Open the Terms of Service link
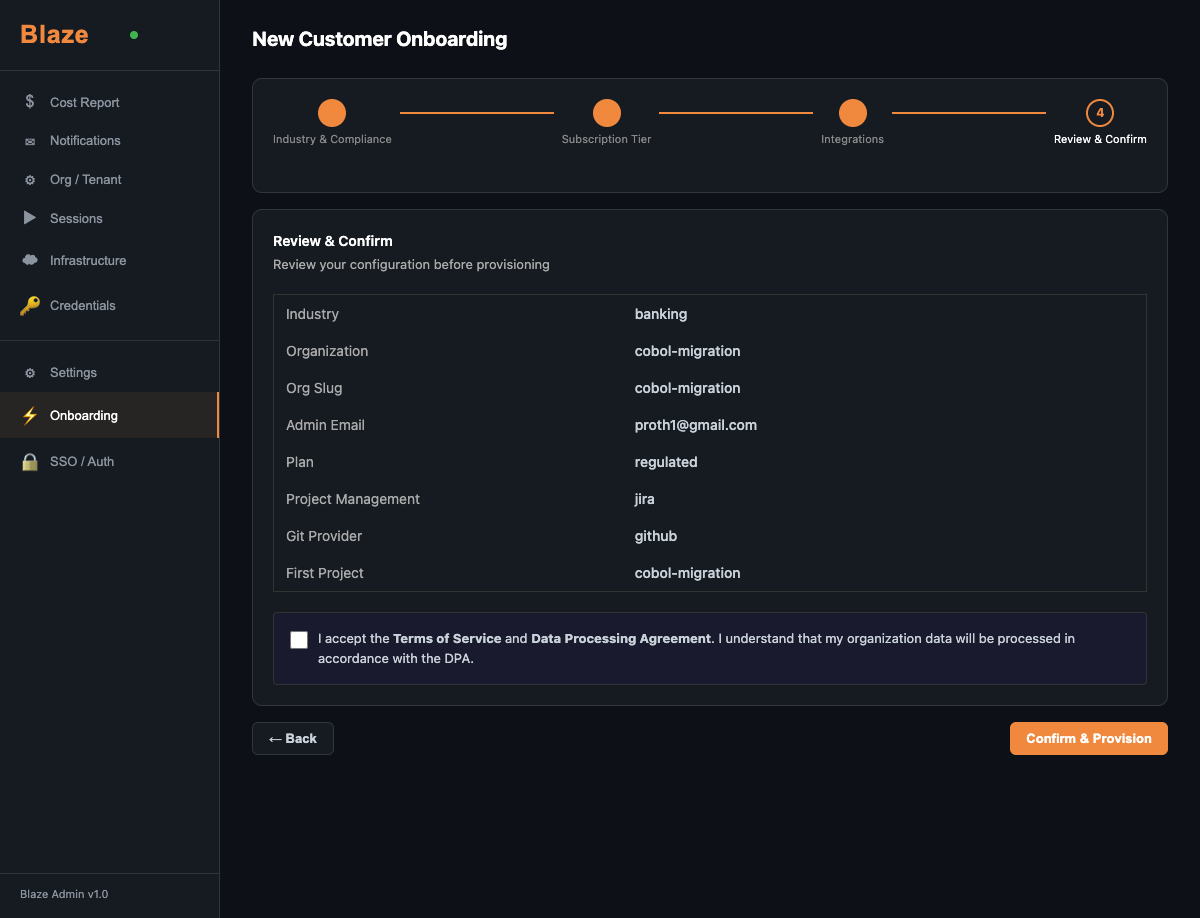The width and height of the screenshot is (1200, 918). (x=447, y=638)
